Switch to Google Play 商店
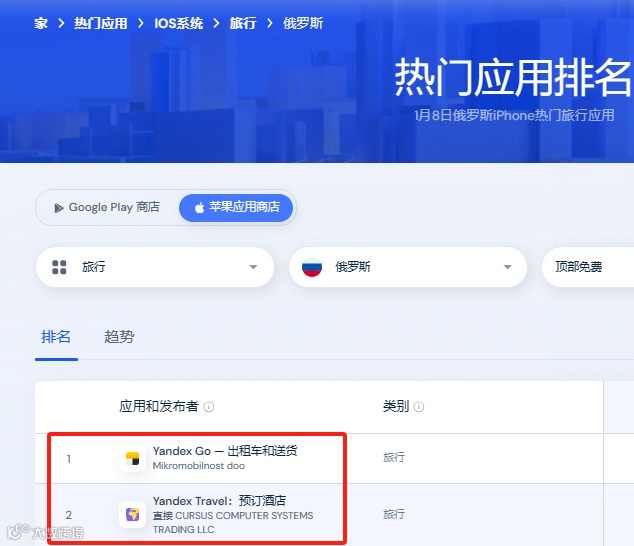The width and height of the screenshot is (634, 546). click(x=107, y=207)
